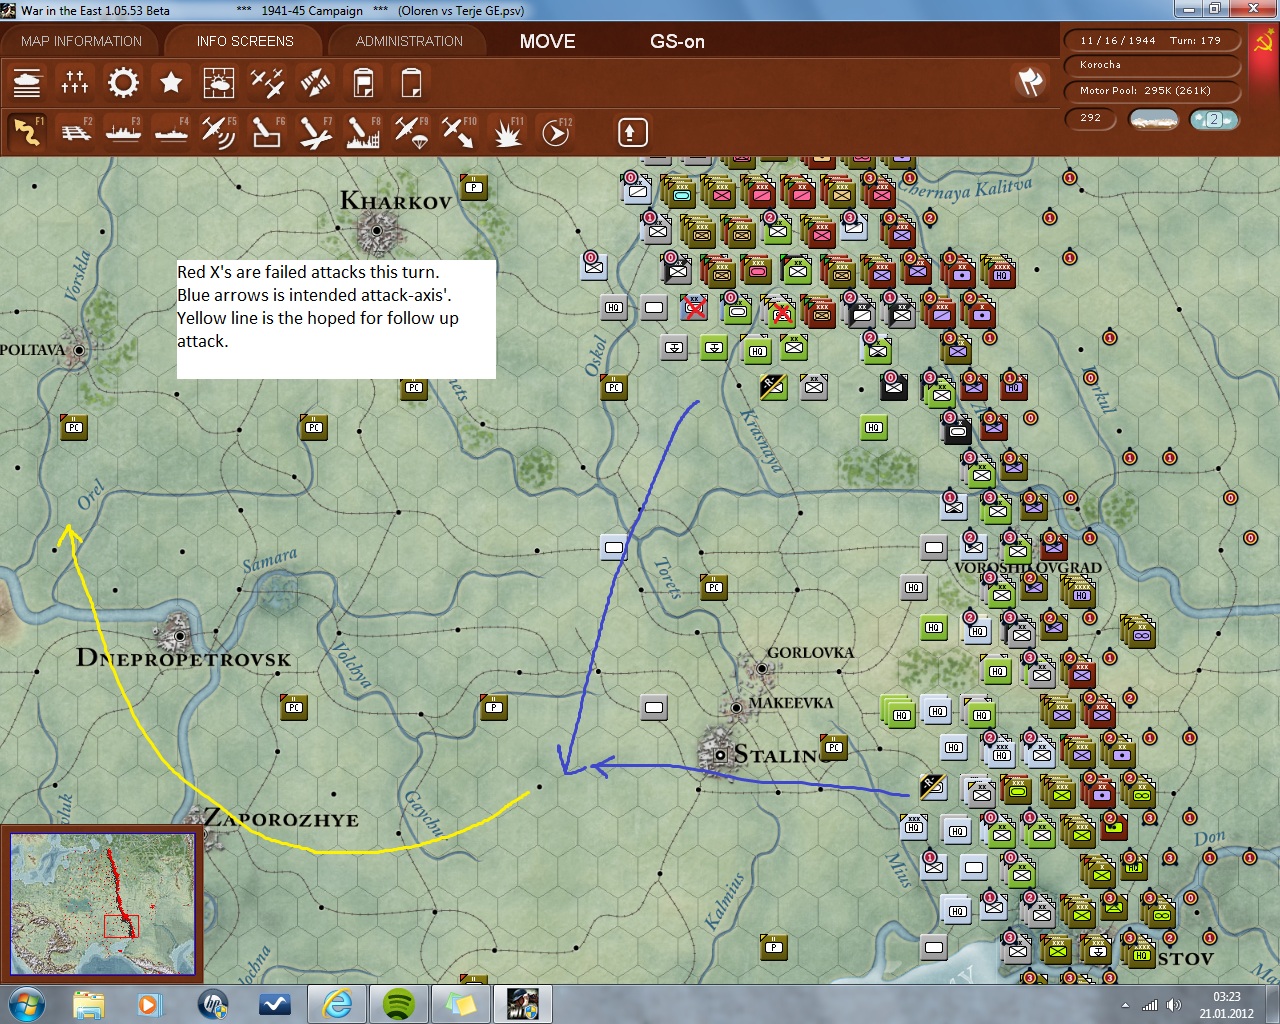The image size is (1280, 1024).
Task: Open MAP INFORMATION tab
Action: tap(81, 41)
